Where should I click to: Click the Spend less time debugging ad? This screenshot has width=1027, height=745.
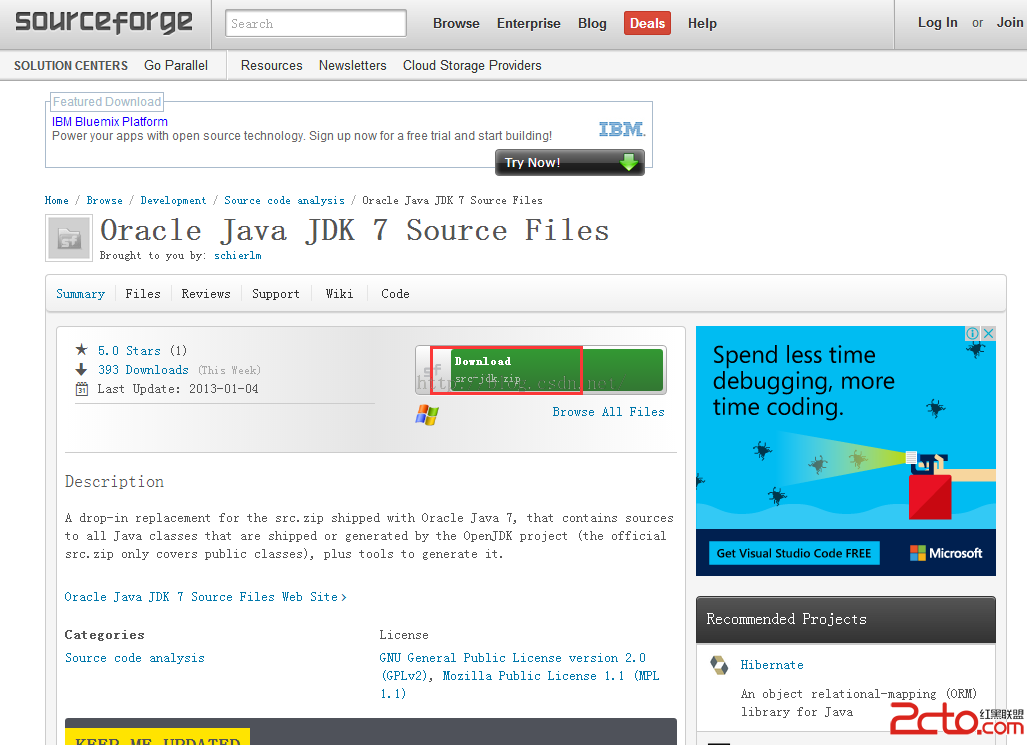[846, 451]
